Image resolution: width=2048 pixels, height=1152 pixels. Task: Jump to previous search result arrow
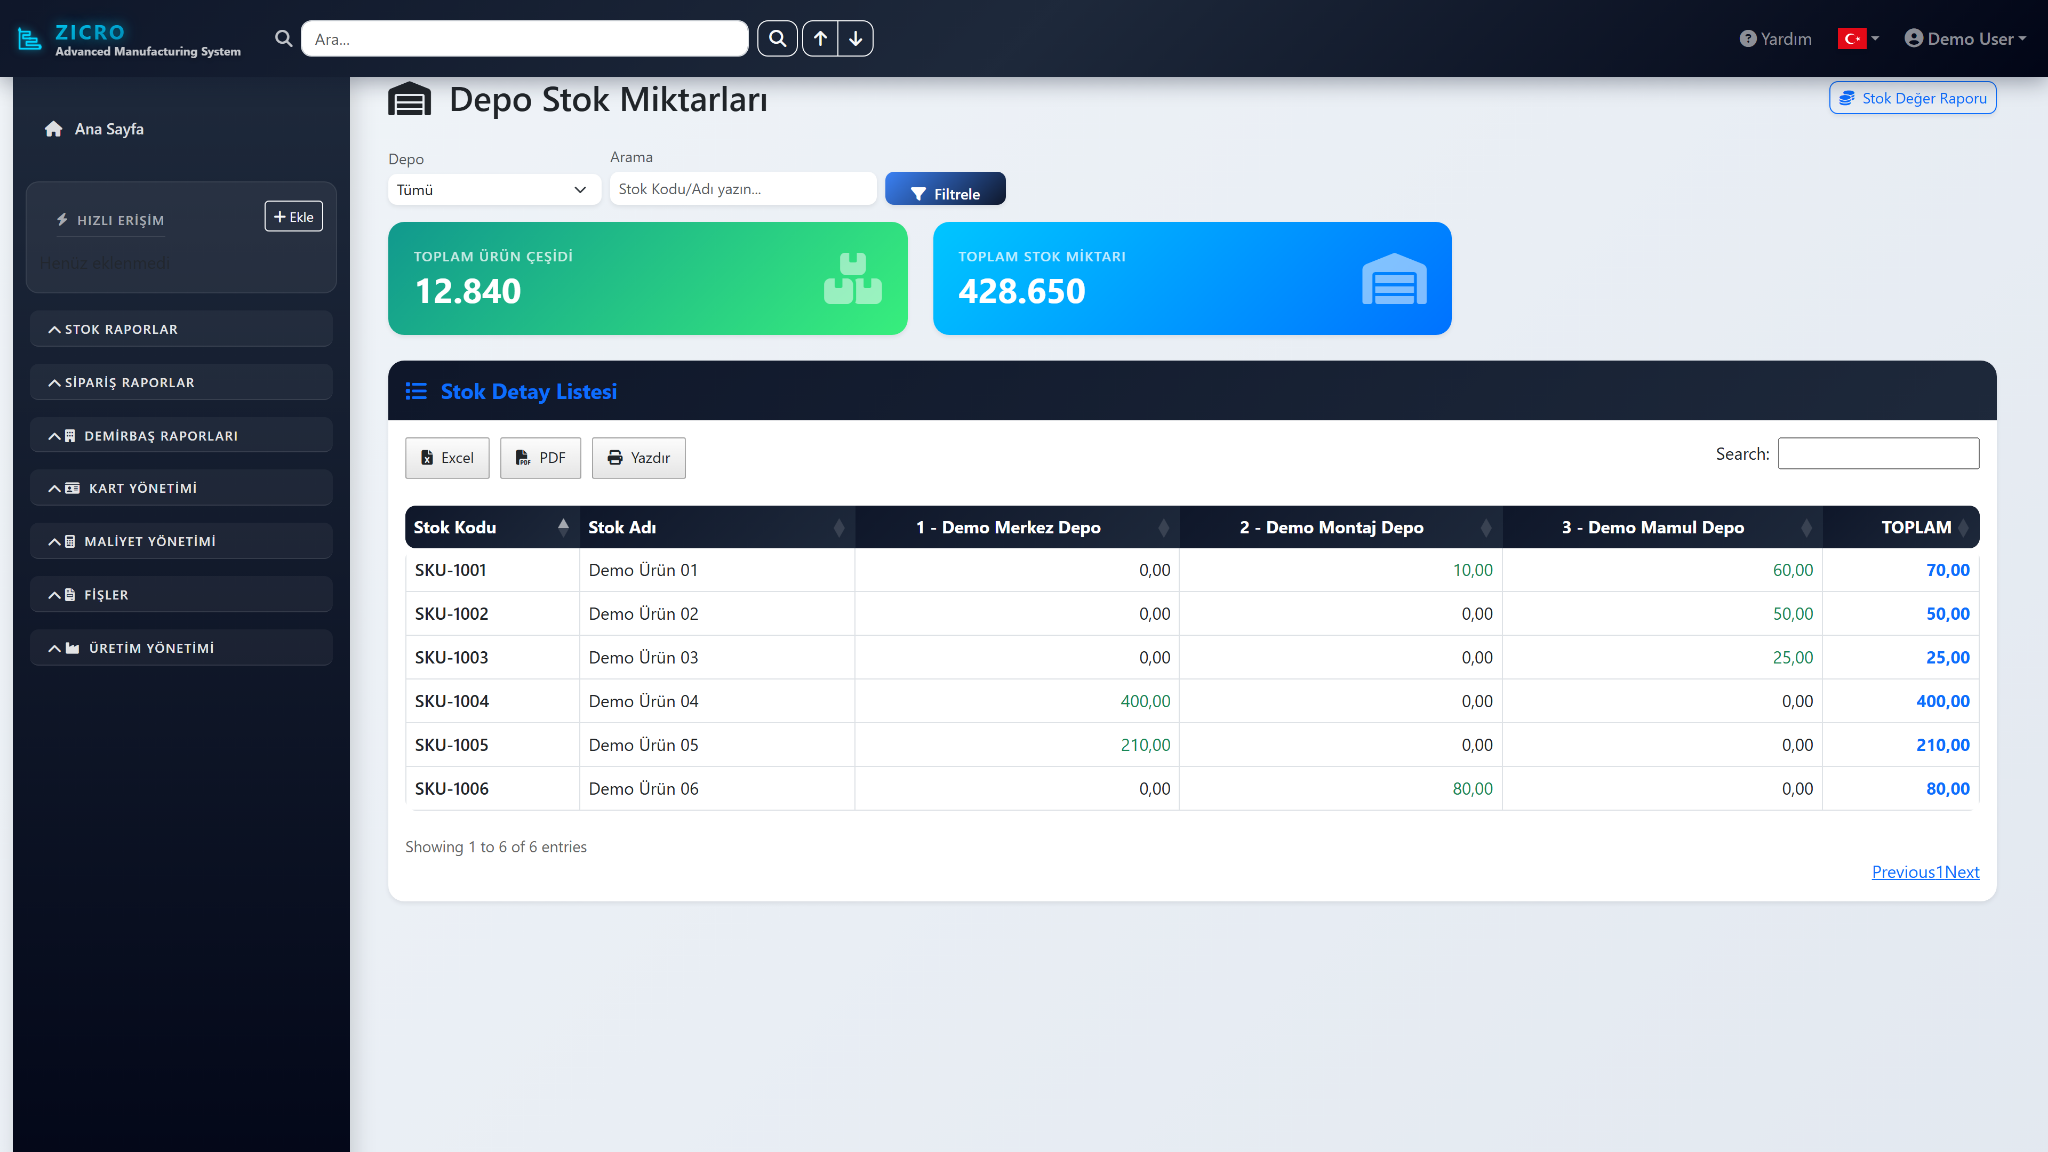tap(820, 39)
